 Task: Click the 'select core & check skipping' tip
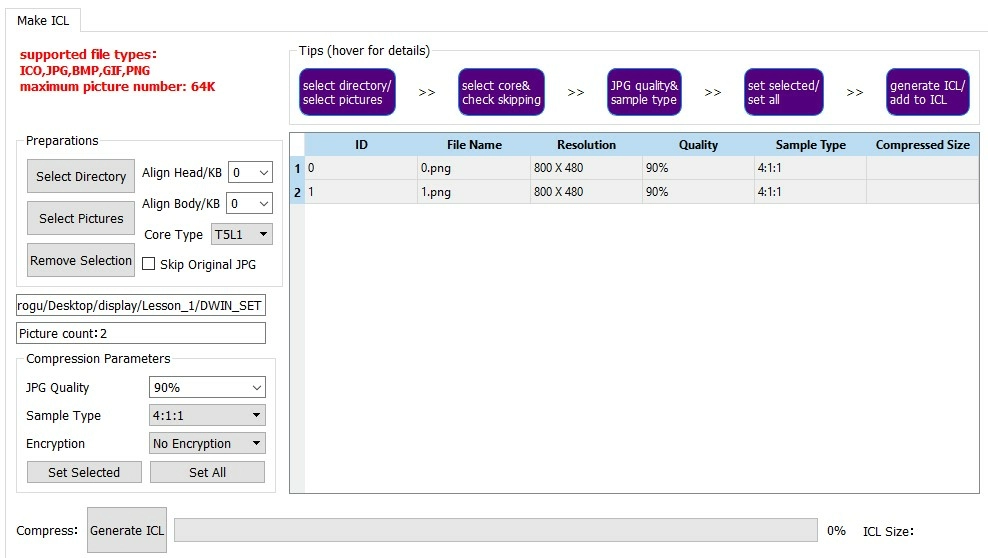501,92
